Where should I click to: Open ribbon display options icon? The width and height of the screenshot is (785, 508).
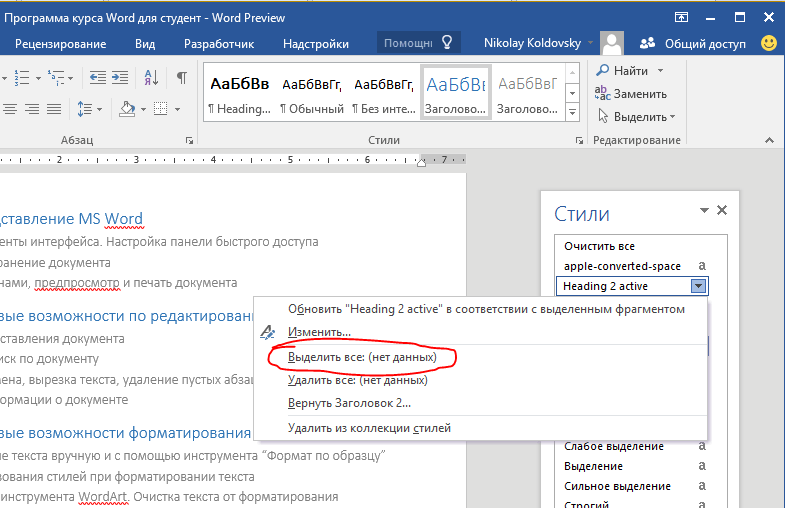[x=681, y=18]
